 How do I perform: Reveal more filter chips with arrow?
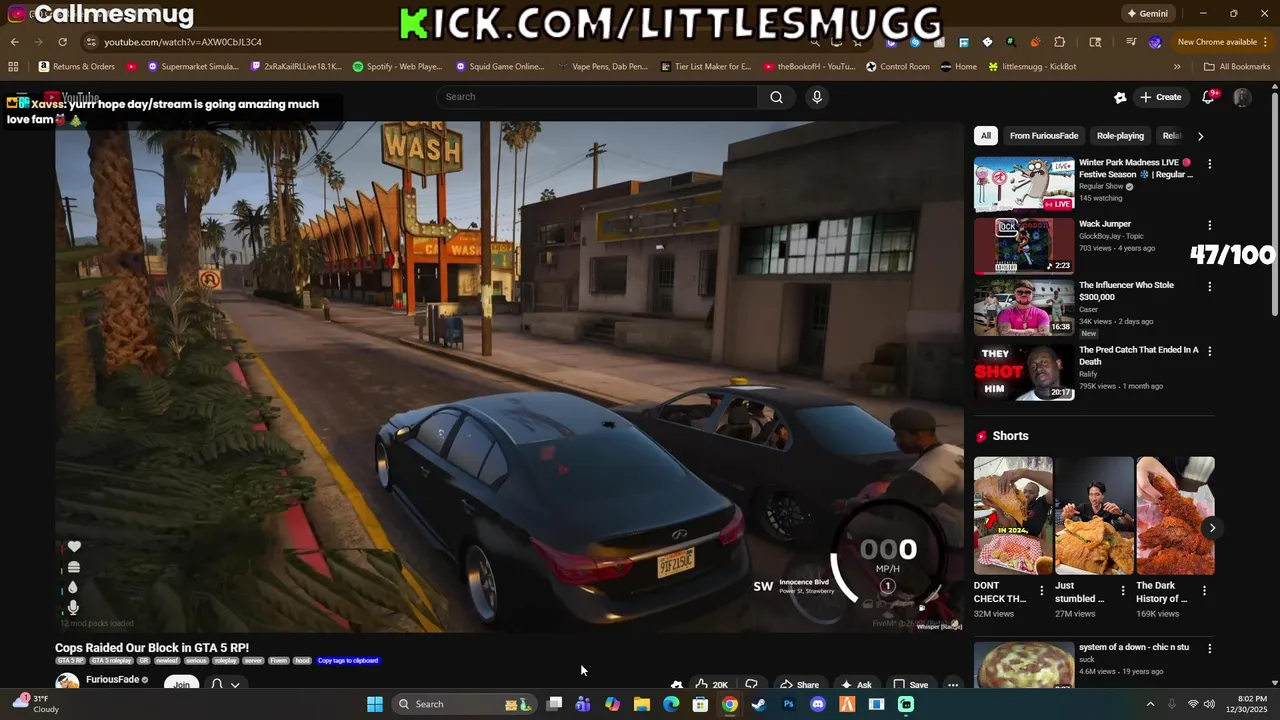(1200, 136)
